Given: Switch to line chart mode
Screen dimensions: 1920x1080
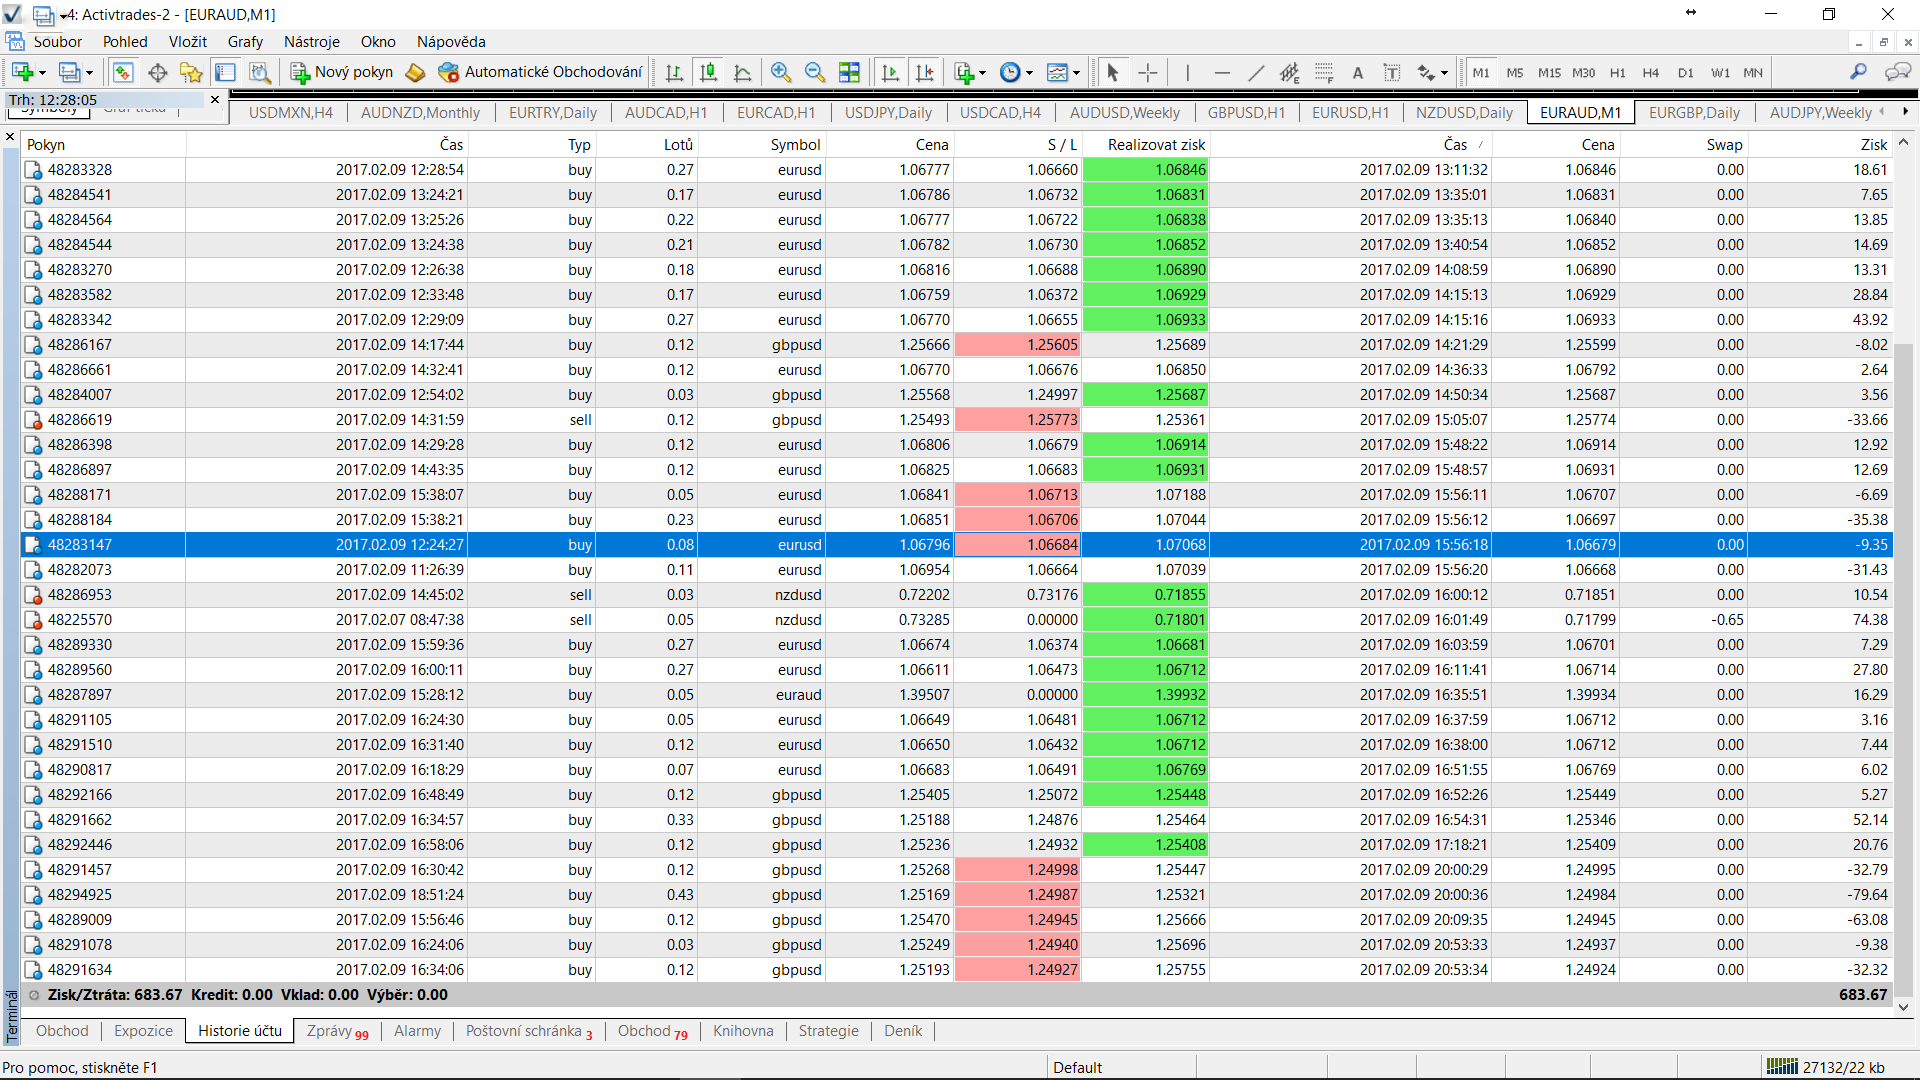Looking at the screenshot, I should [x=742, y=72].
